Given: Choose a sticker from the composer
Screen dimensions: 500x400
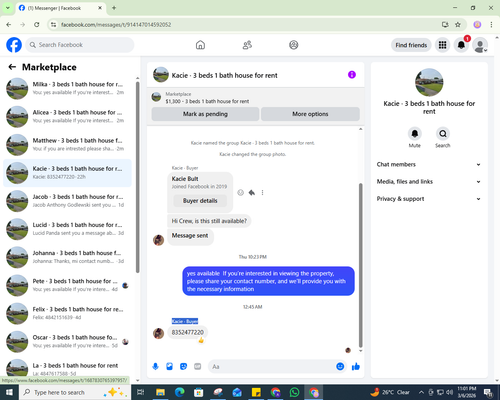Looking at the screenshot, I should 183,367.
